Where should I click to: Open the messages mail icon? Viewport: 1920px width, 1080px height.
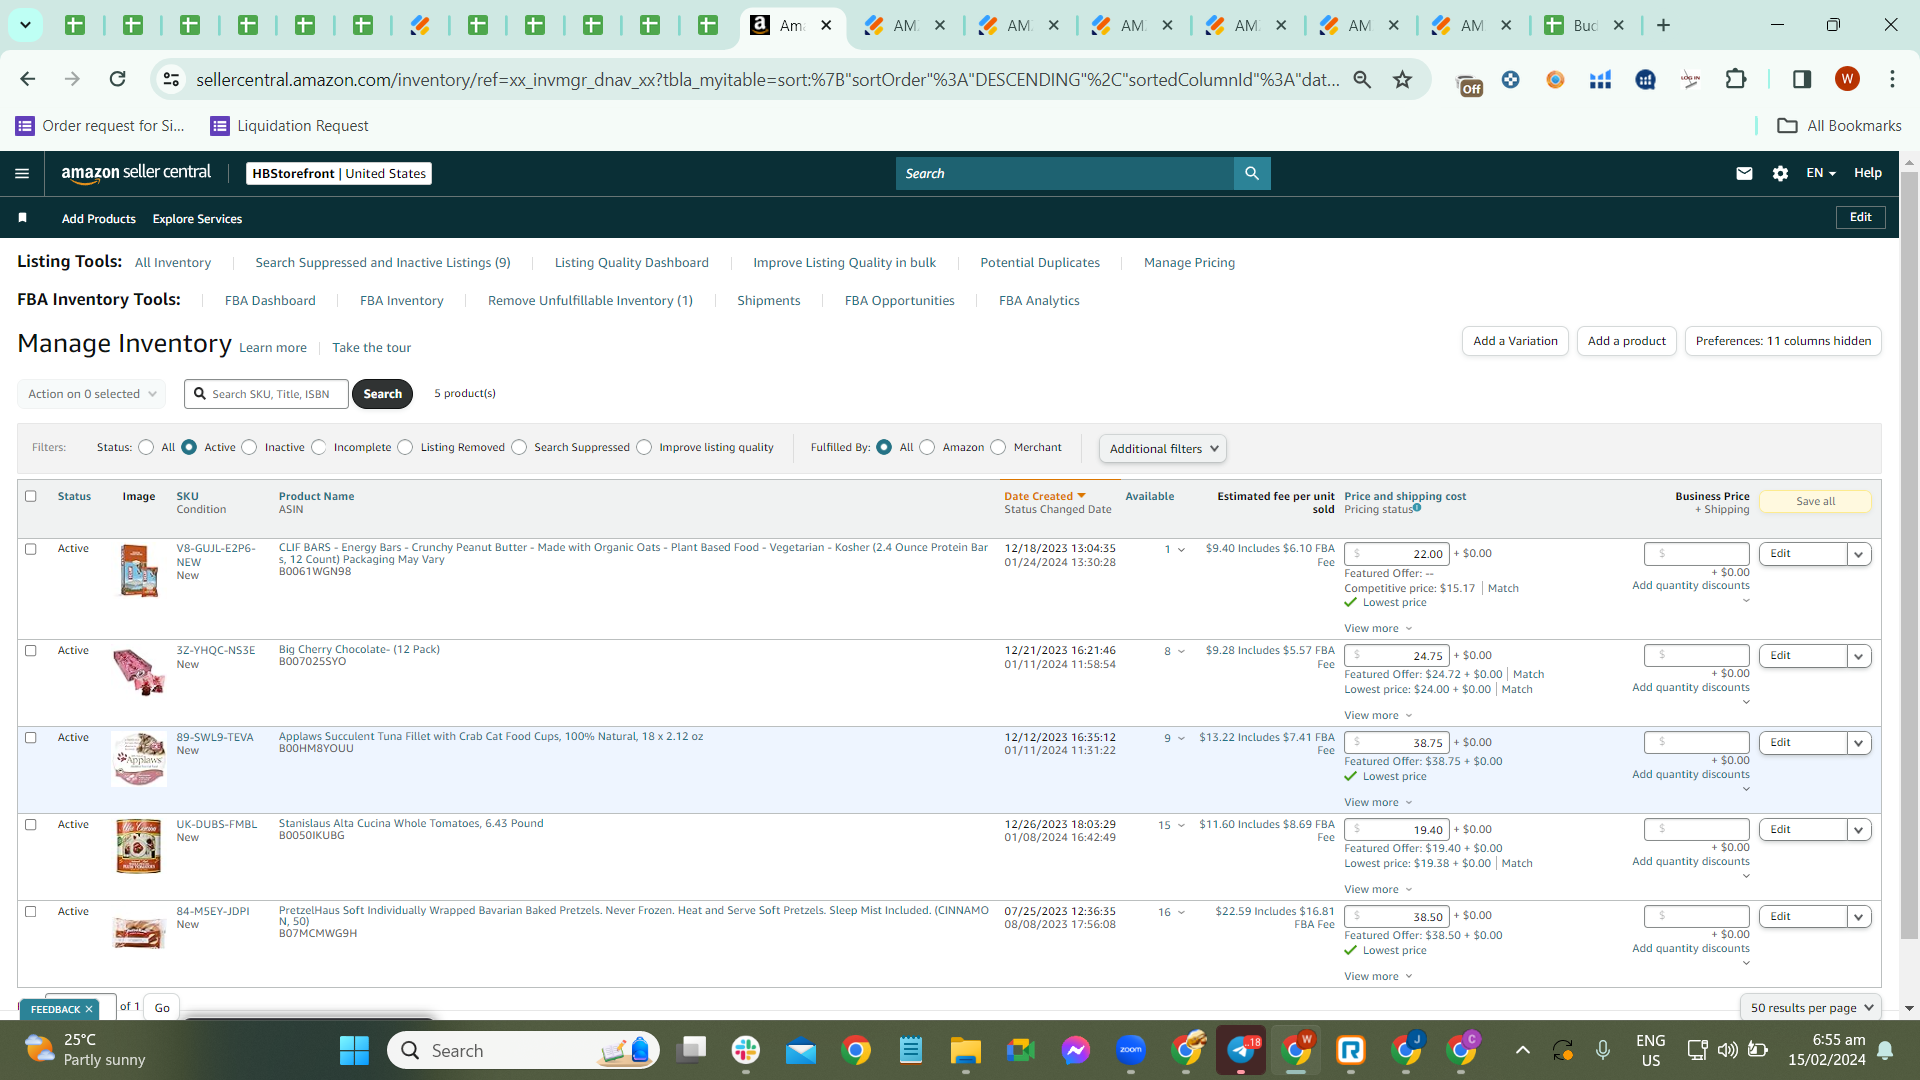(x=1744, y=173)
